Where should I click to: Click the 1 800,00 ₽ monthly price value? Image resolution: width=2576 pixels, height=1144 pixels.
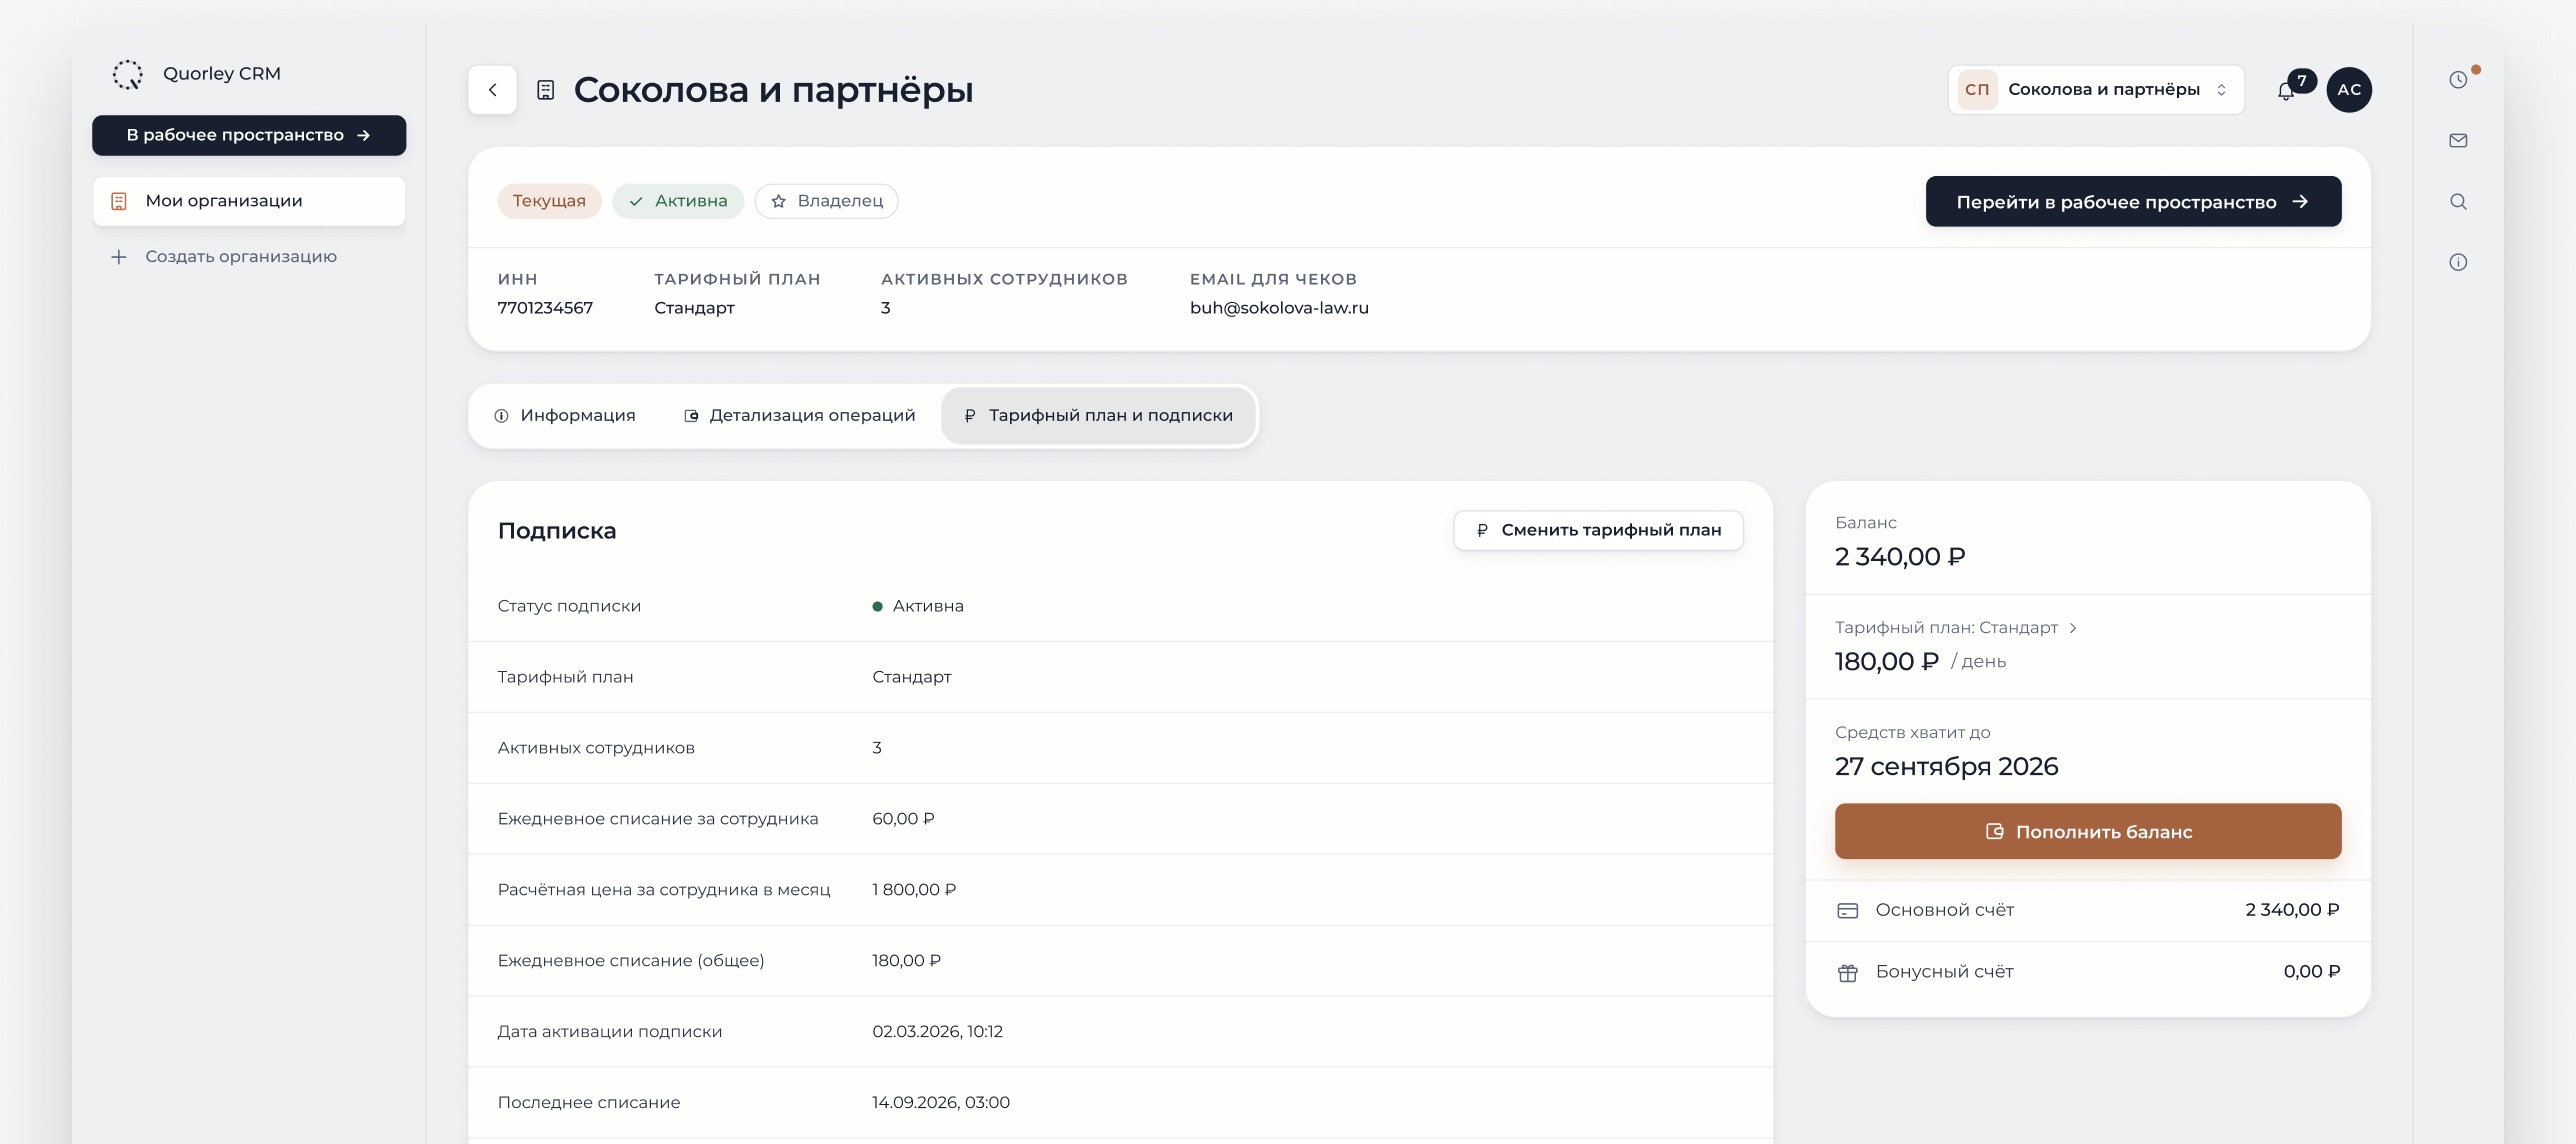tap(914, 890)
